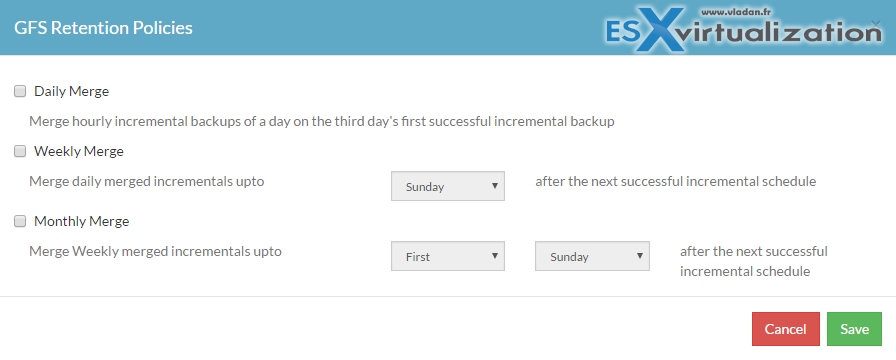
Task: Click the ESX virtualization logo
Action: click(x=744, y=30)
